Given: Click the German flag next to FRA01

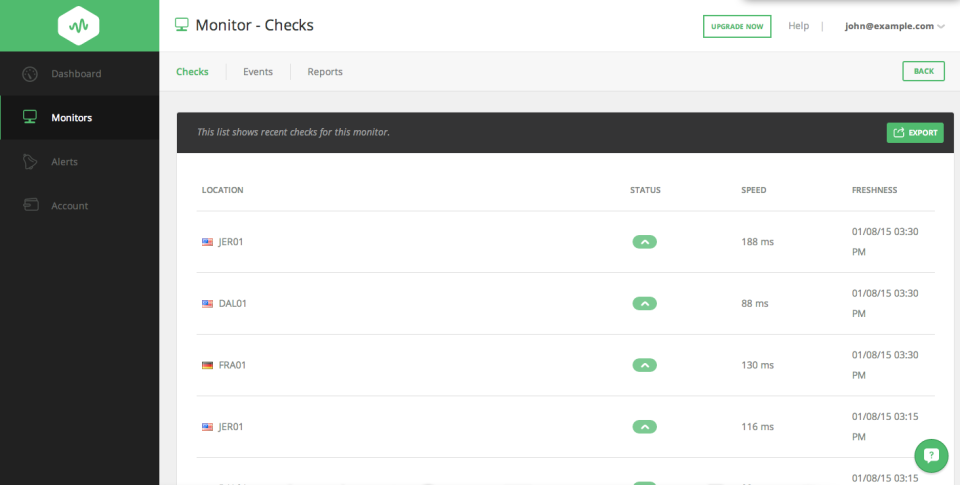Looking at the screenshot, I should [x=207, y=365].
